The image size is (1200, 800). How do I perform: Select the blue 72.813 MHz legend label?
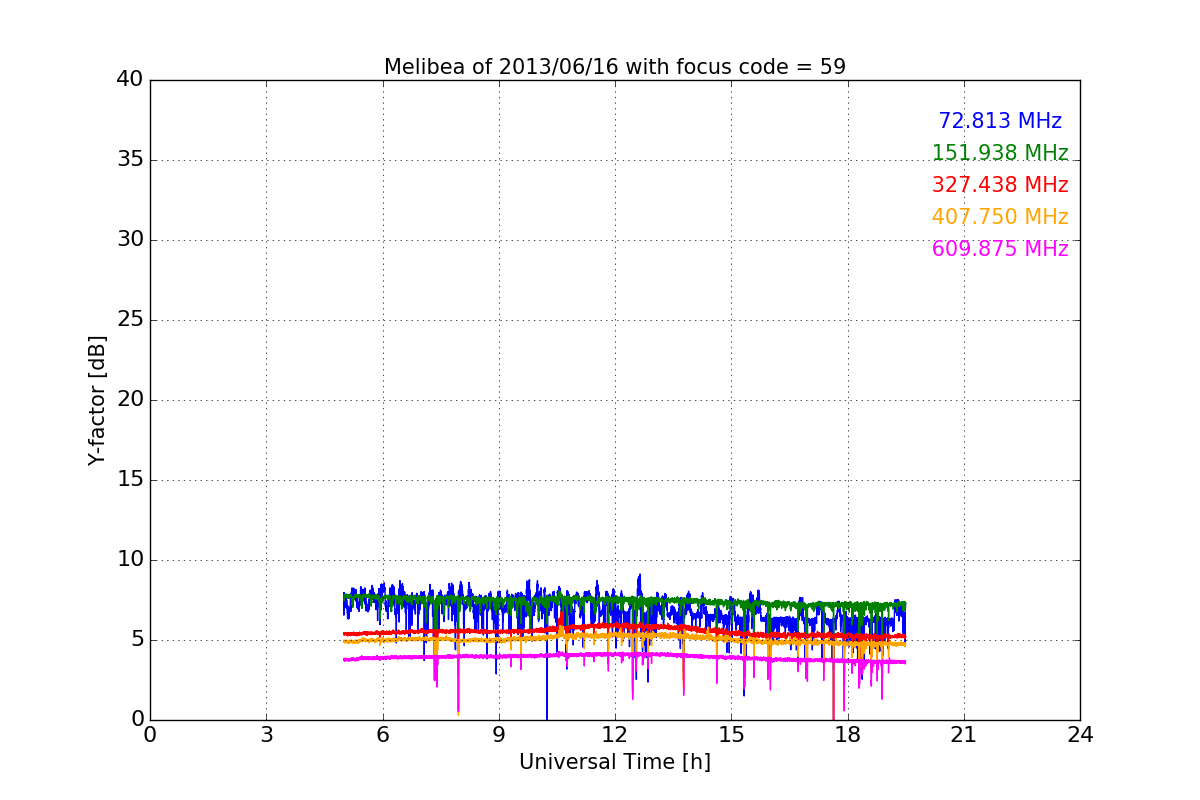999,121
